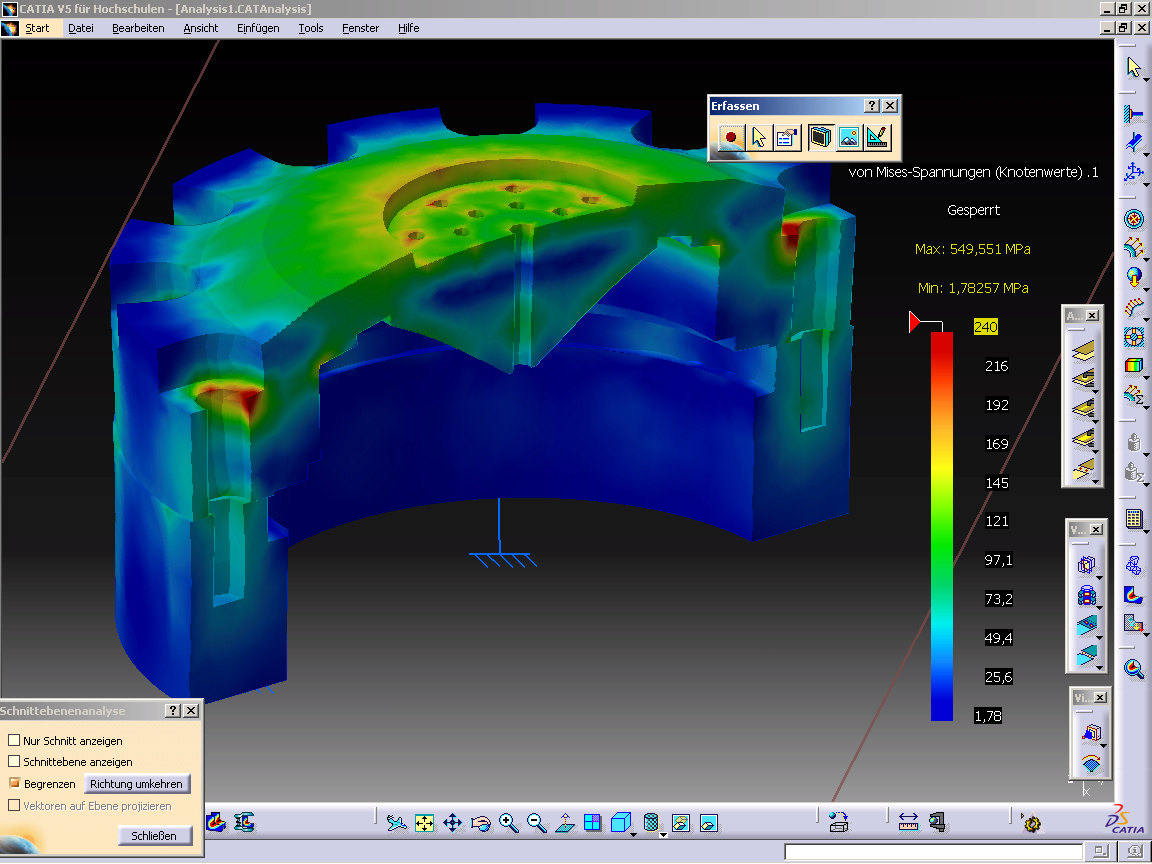Click the Multi-View four-pane icon

pos(592,823)
